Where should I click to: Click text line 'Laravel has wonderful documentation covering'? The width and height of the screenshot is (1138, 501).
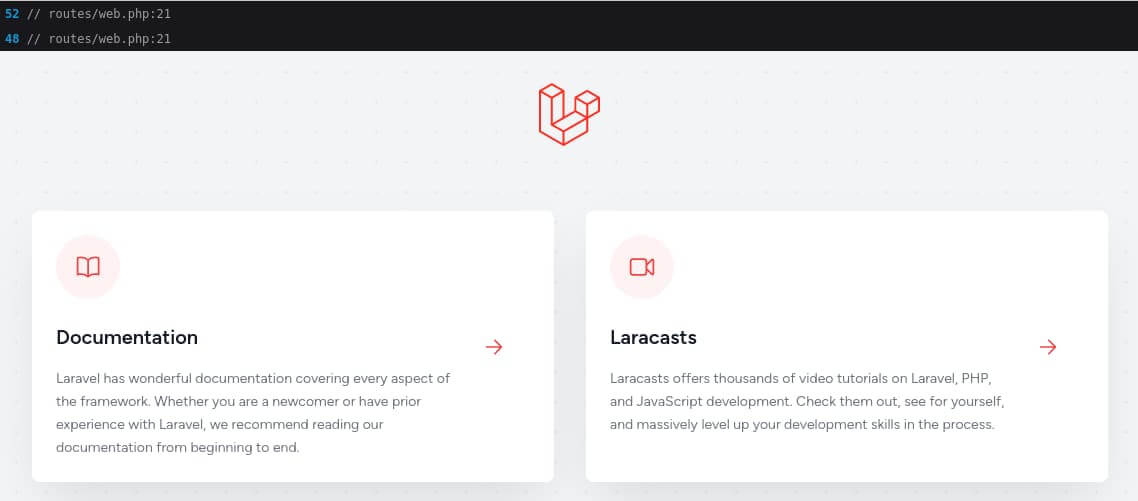point(253,378)
